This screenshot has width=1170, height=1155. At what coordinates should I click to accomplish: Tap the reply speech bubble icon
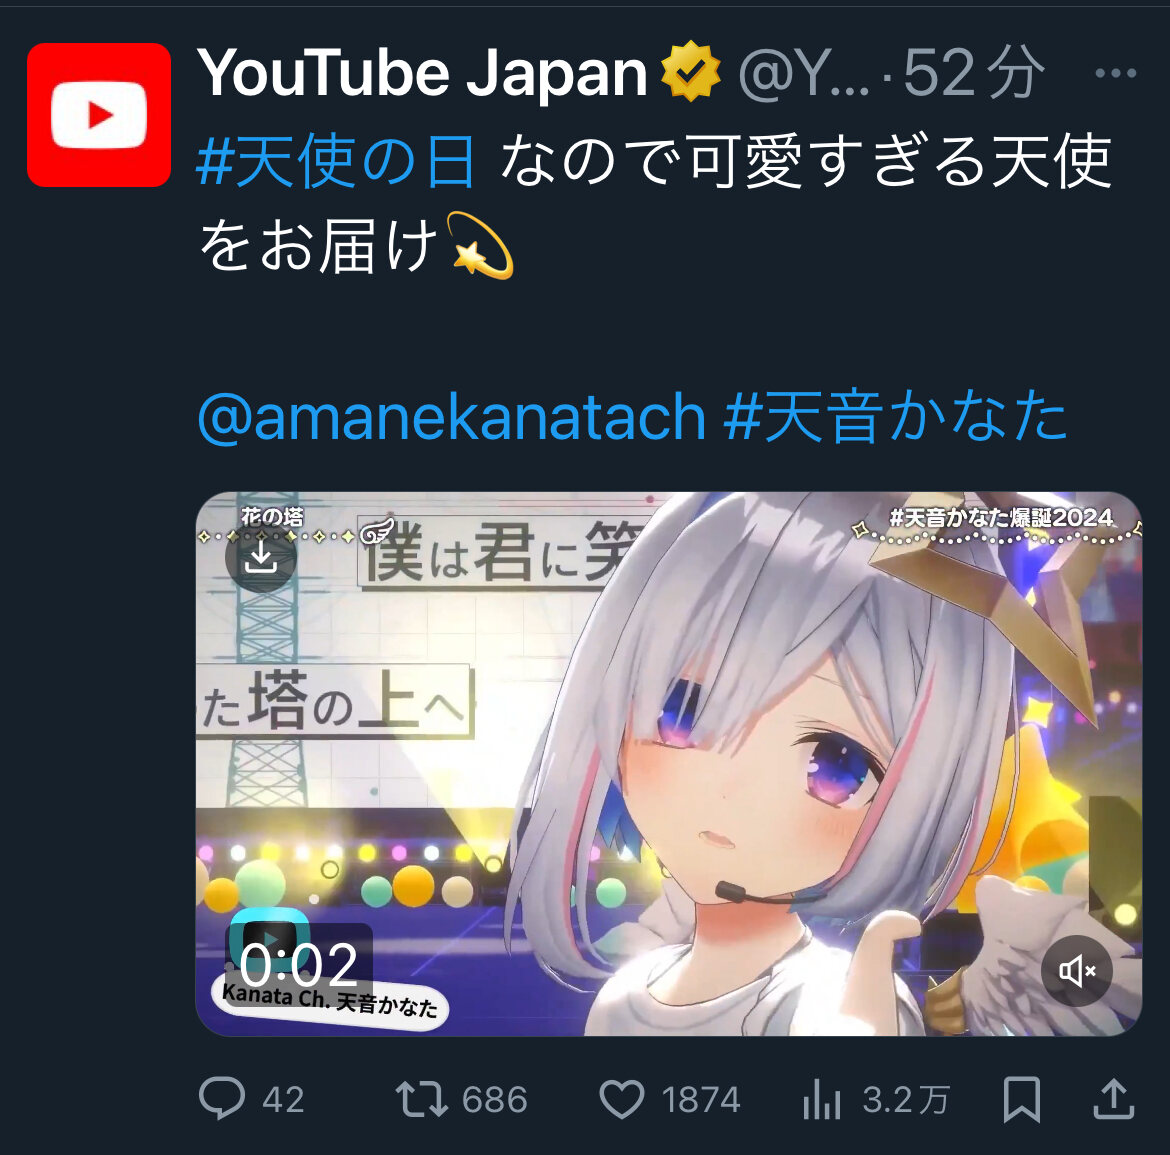pos(222,1098)
